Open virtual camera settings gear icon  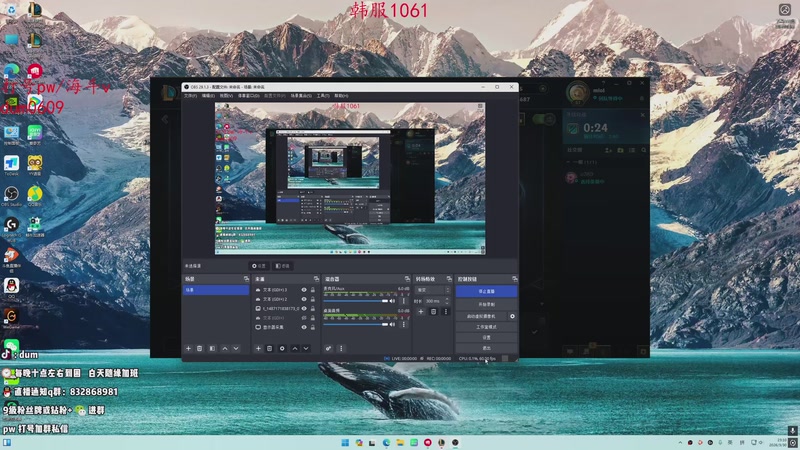512,315
